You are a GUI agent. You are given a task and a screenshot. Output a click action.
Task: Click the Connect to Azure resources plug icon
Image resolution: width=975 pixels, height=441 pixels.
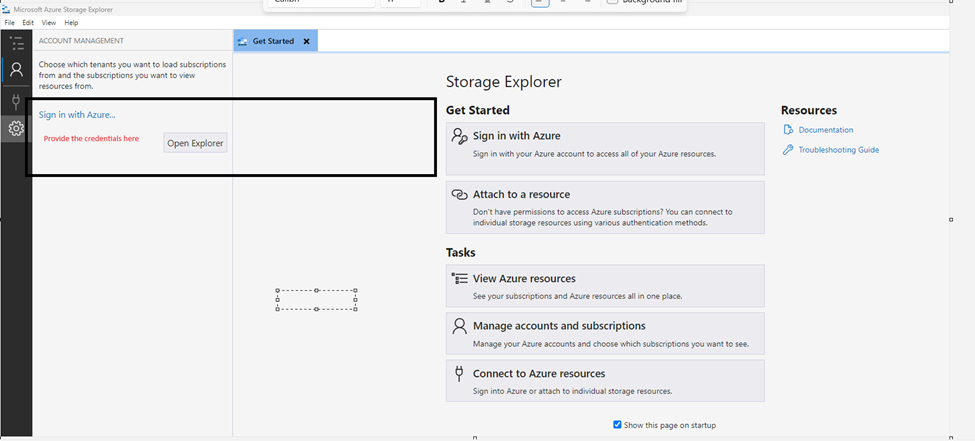pyautogui.click(x=460, y=374)
